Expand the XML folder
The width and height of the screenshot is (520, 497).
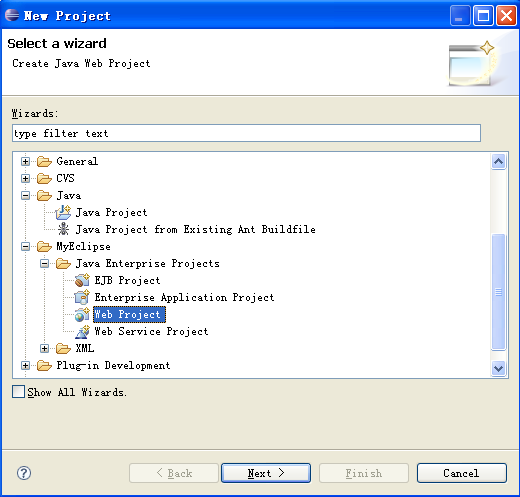[44, 349]
